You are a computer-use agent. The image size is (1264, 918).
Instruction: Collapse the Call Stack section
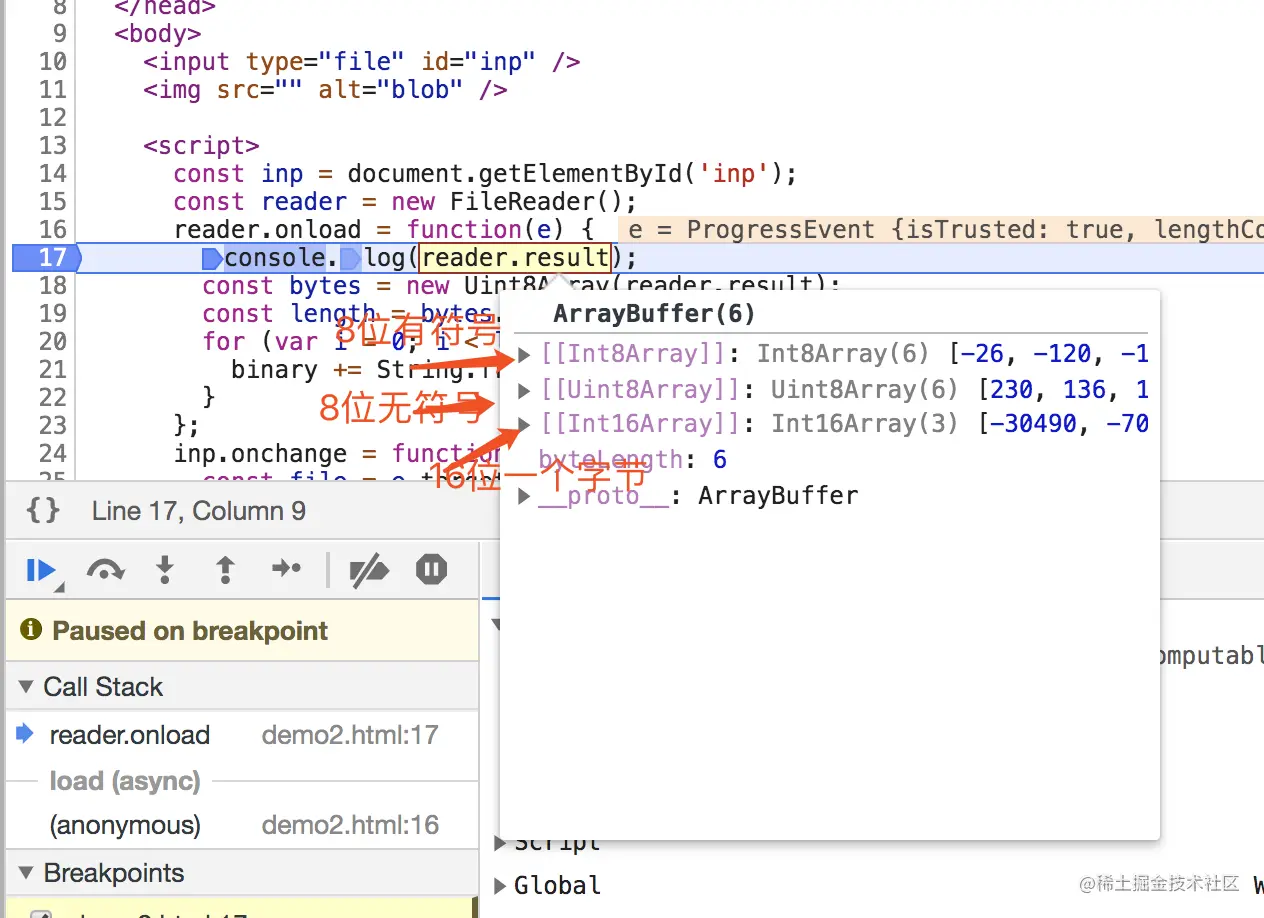click(26, 687)
